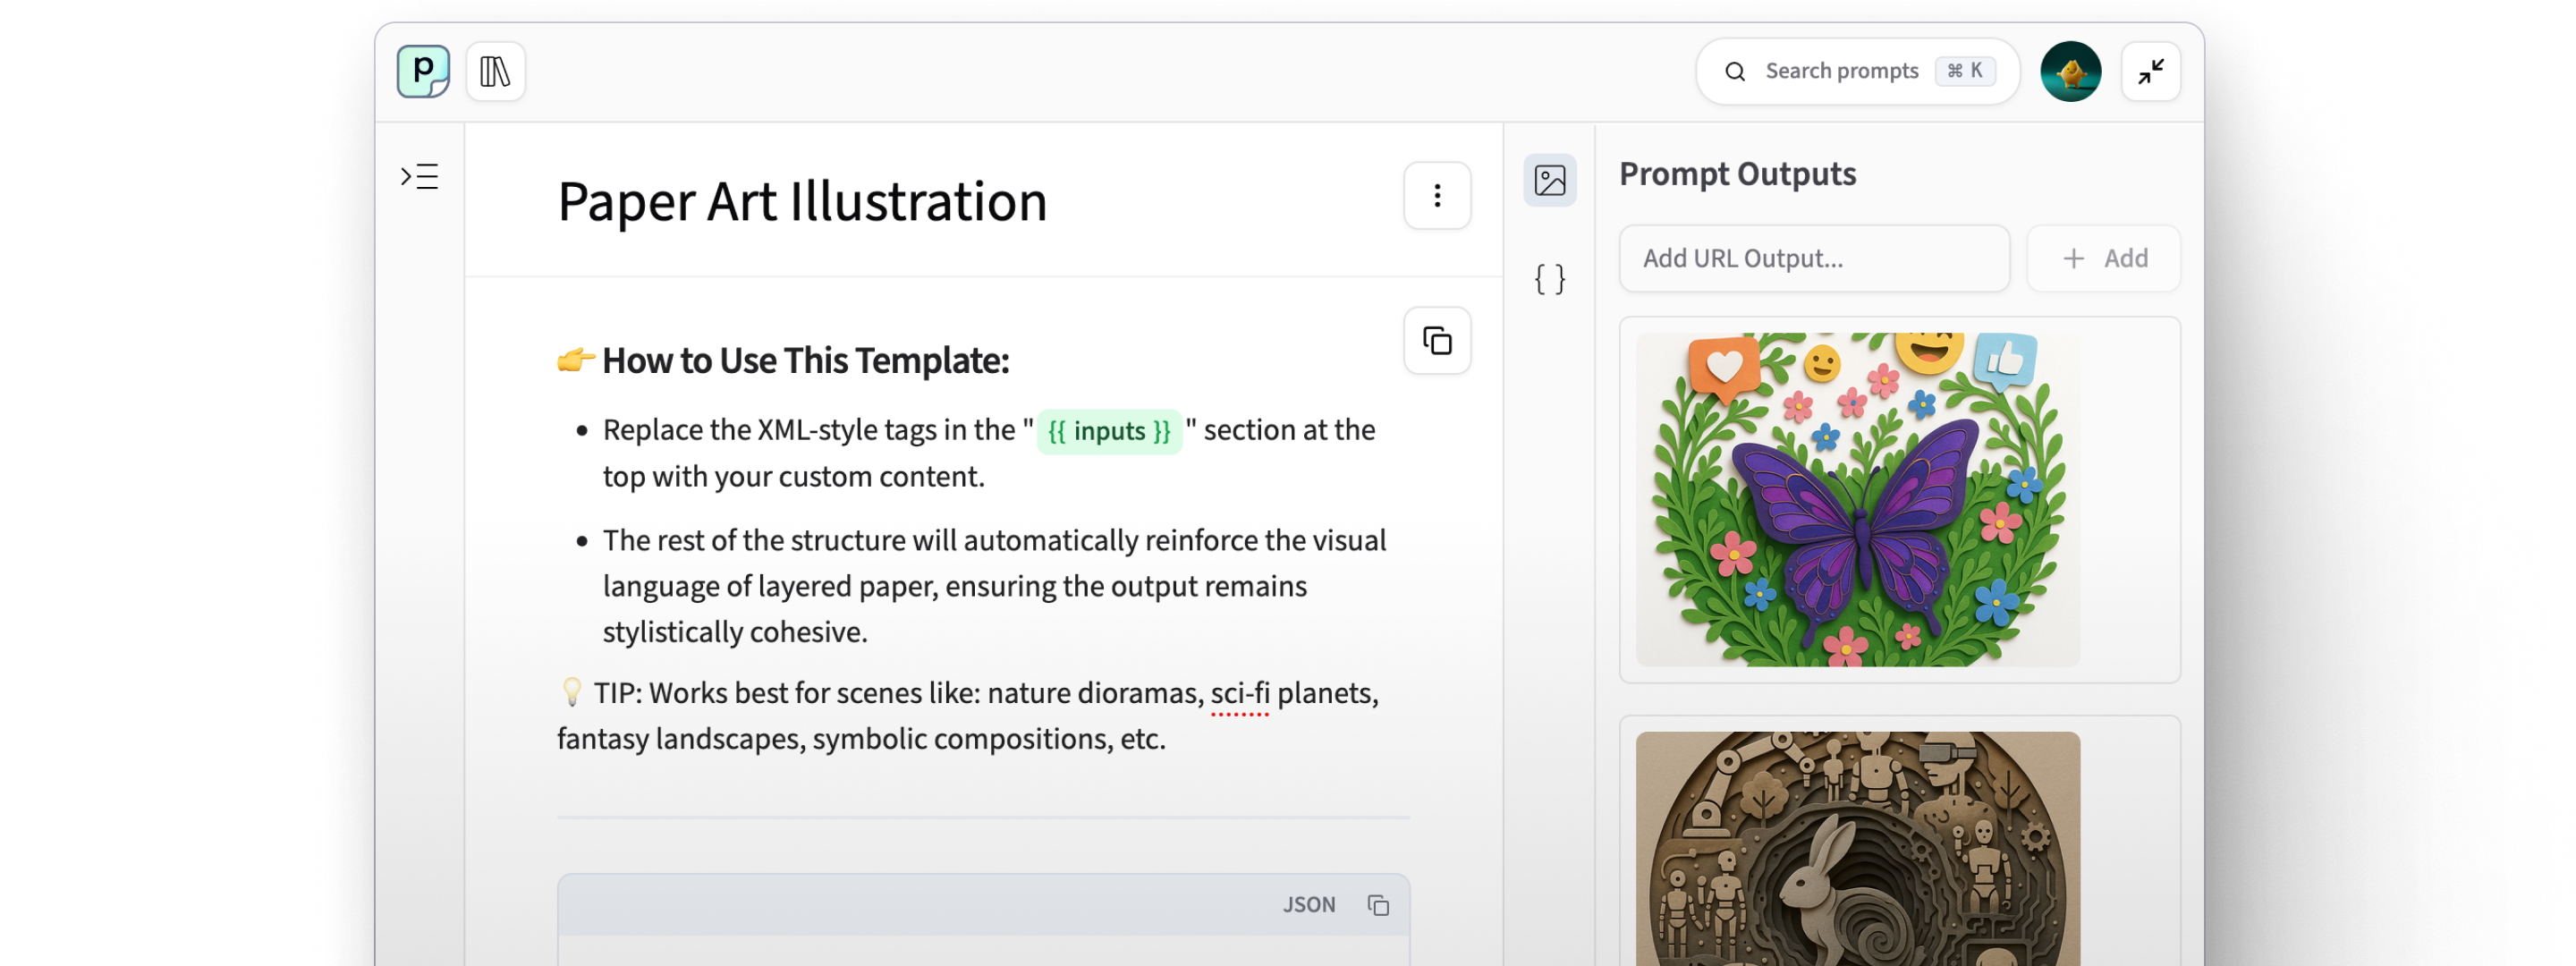Click the search magnifier icon
This screenshot has width=2576, height=966.
click(x=1735, y=72)
